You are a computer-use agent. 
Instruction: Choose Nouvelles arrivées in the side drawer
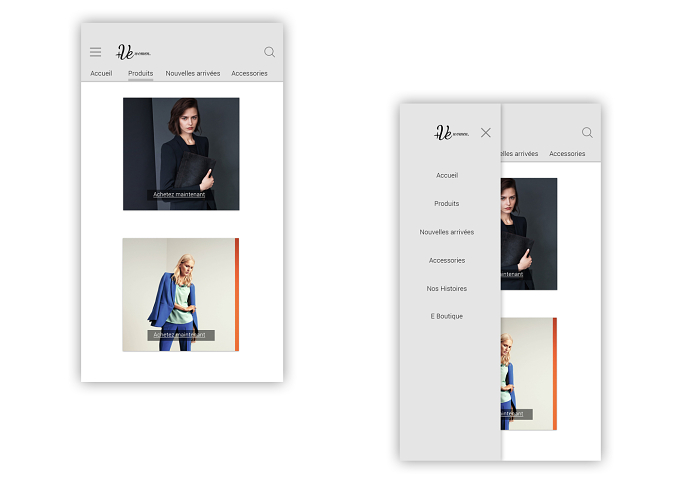point(447,232)
